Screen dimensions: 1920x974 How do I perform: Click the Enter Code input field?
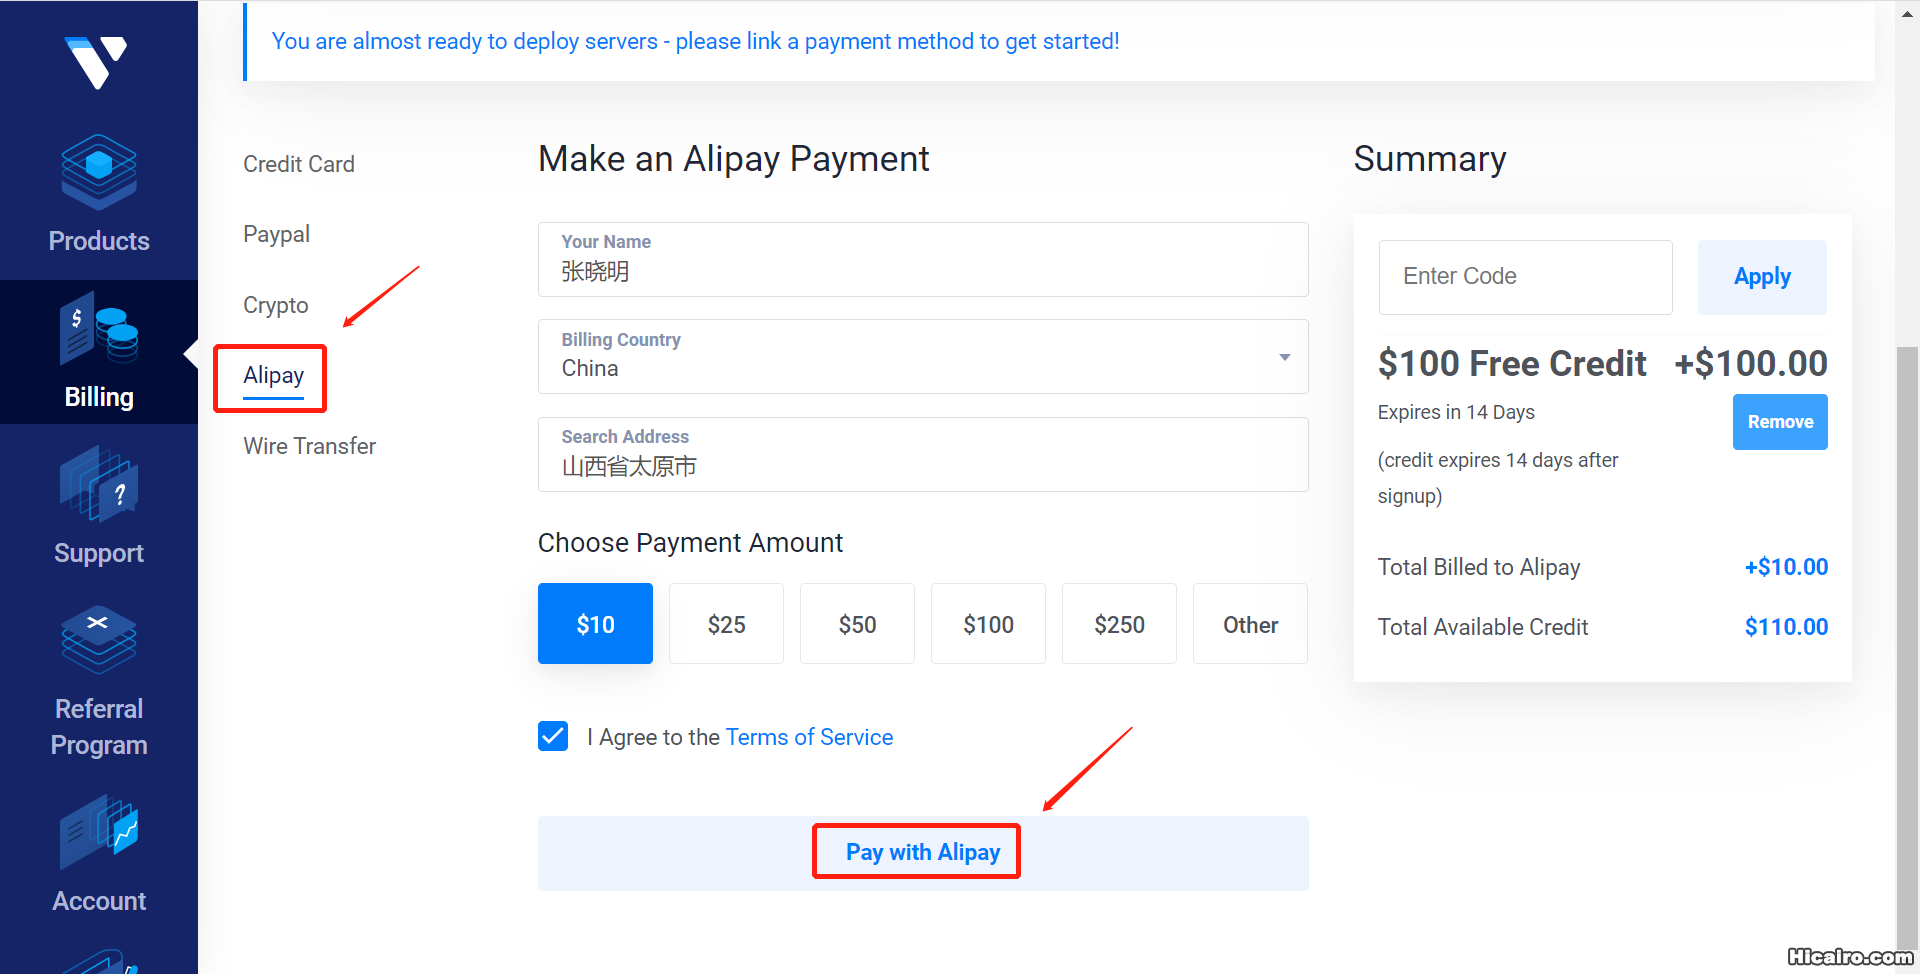(x=1525, y=277)
